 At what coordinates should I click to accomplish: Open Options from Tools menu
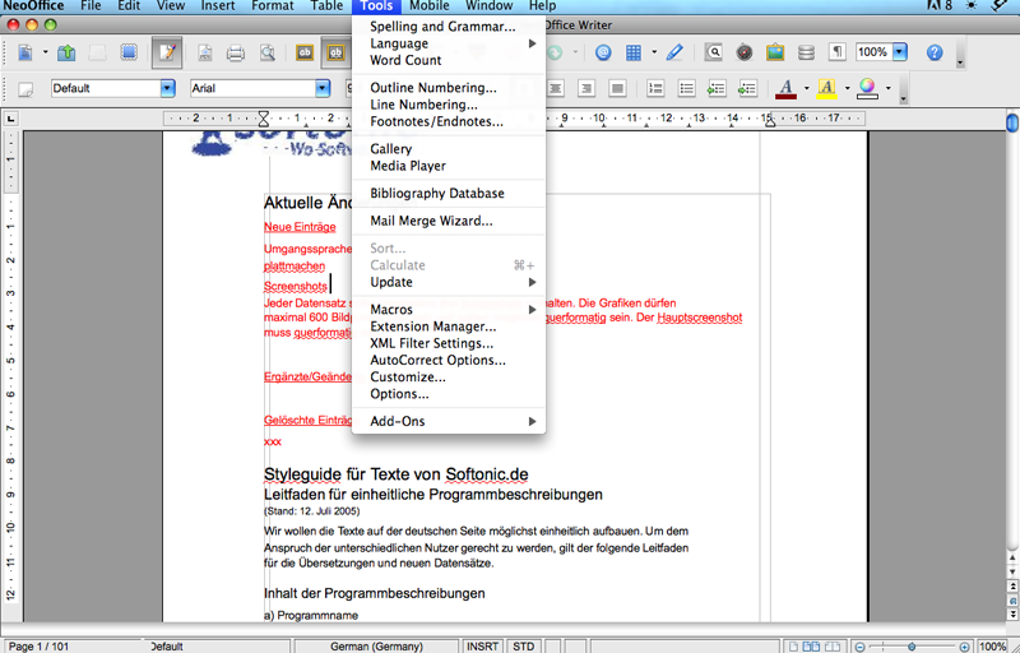(x=448, y=394)
